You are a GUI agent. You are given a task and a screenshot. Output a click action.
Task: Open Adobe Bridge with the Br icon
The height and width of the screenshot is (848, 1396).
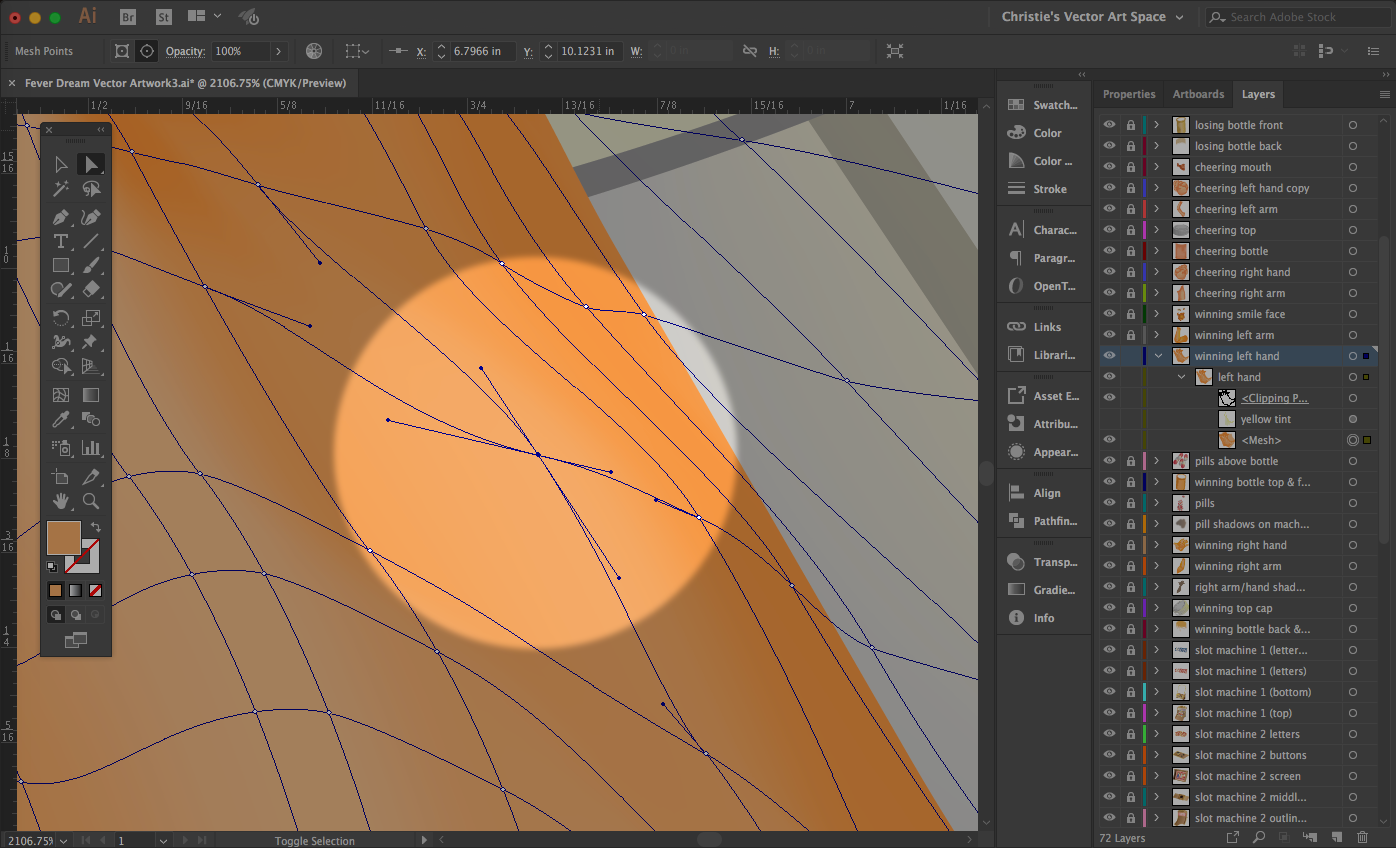pos(128,17)
